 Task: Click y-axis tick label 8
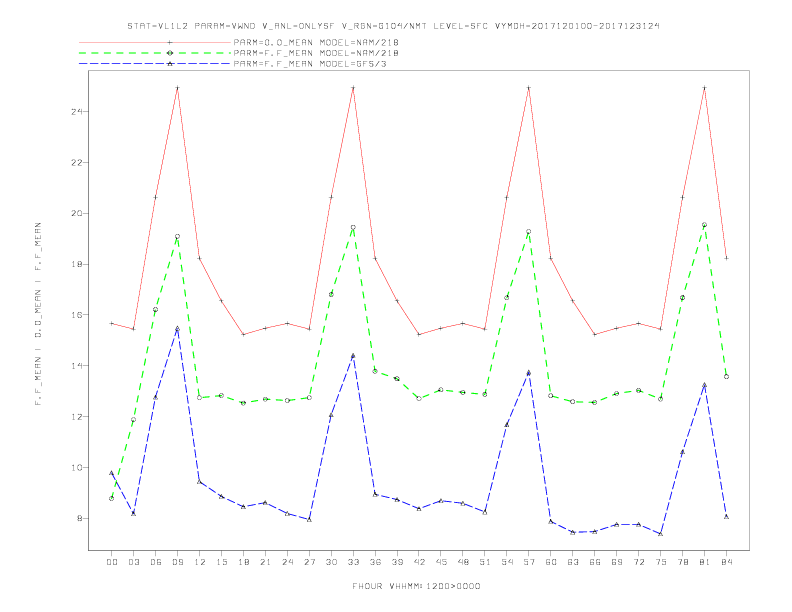click(80, 519)
